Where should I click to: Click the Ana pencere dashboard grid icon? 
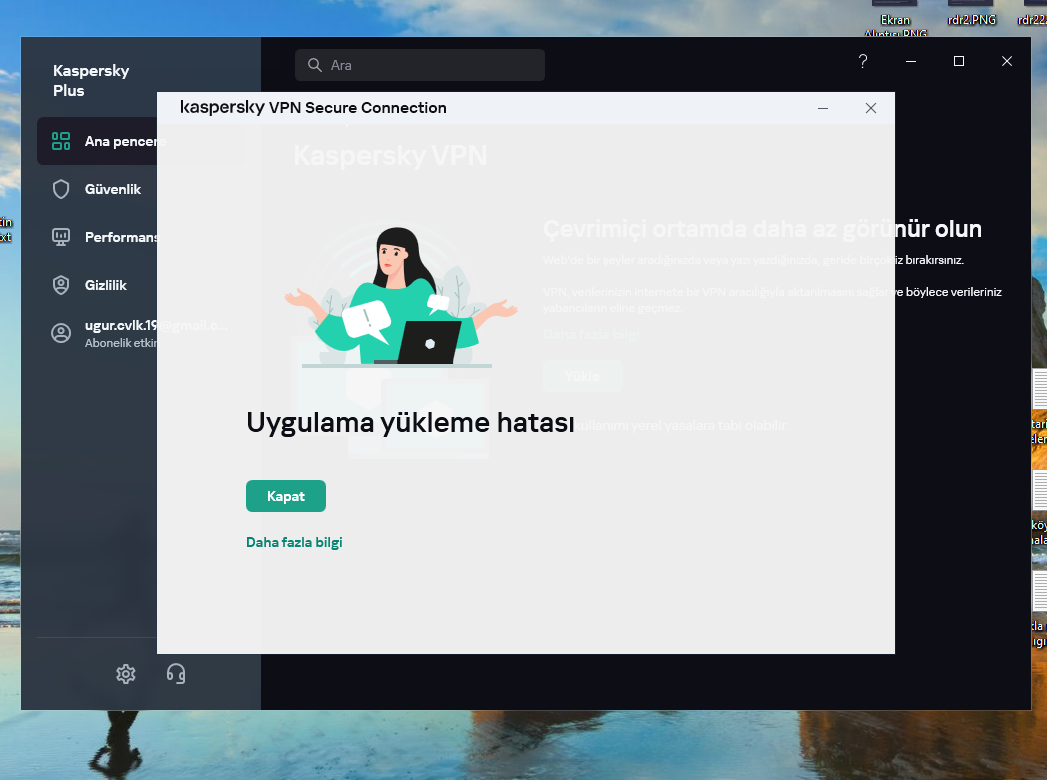click(x=61, y=141)
